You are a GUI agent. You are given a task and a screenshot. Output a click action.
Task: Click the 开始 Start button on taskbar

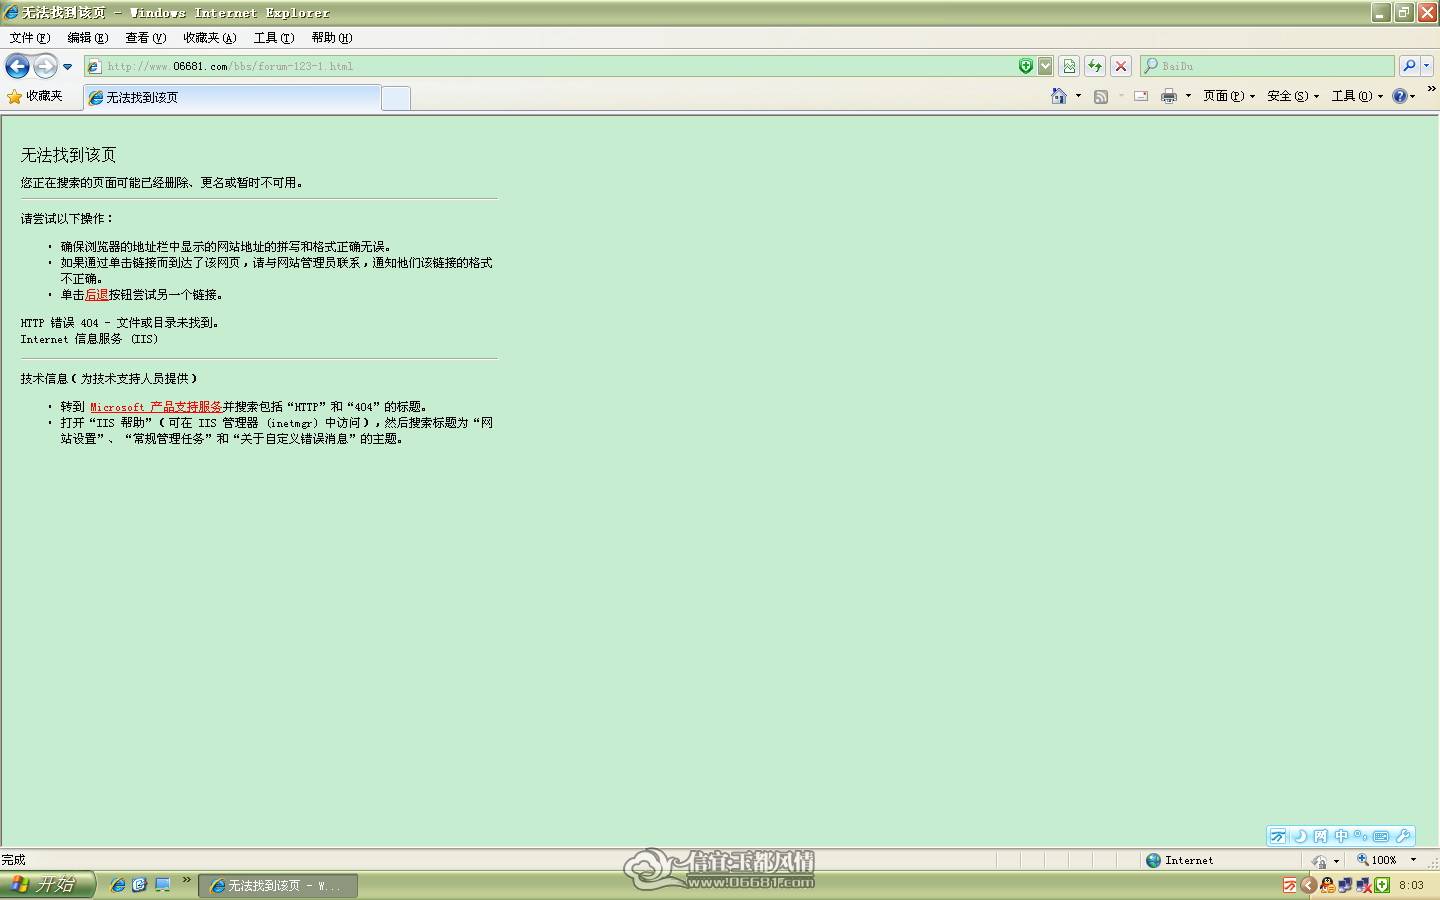(x=48, y=885)
